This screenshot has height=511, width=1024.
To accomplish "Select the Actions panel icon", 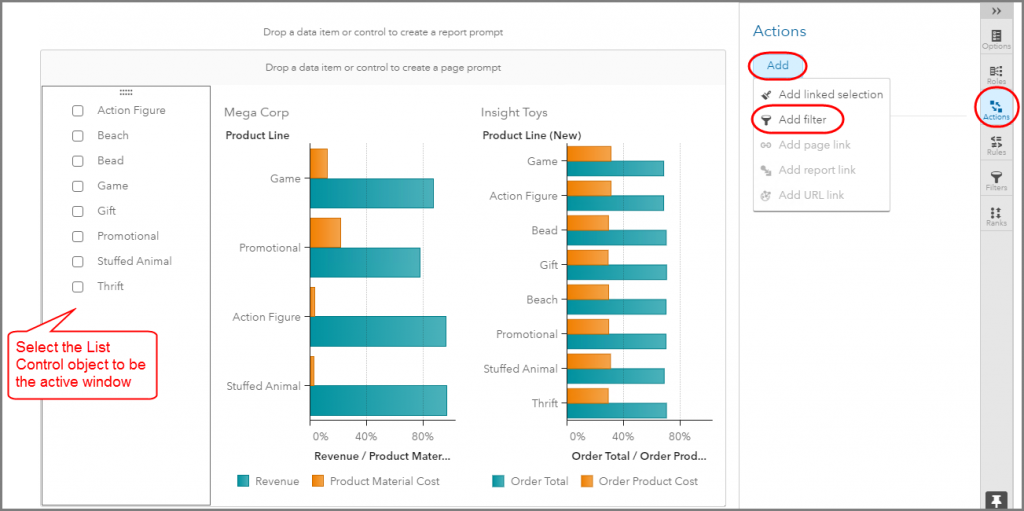I will click(x=996, y=109).
